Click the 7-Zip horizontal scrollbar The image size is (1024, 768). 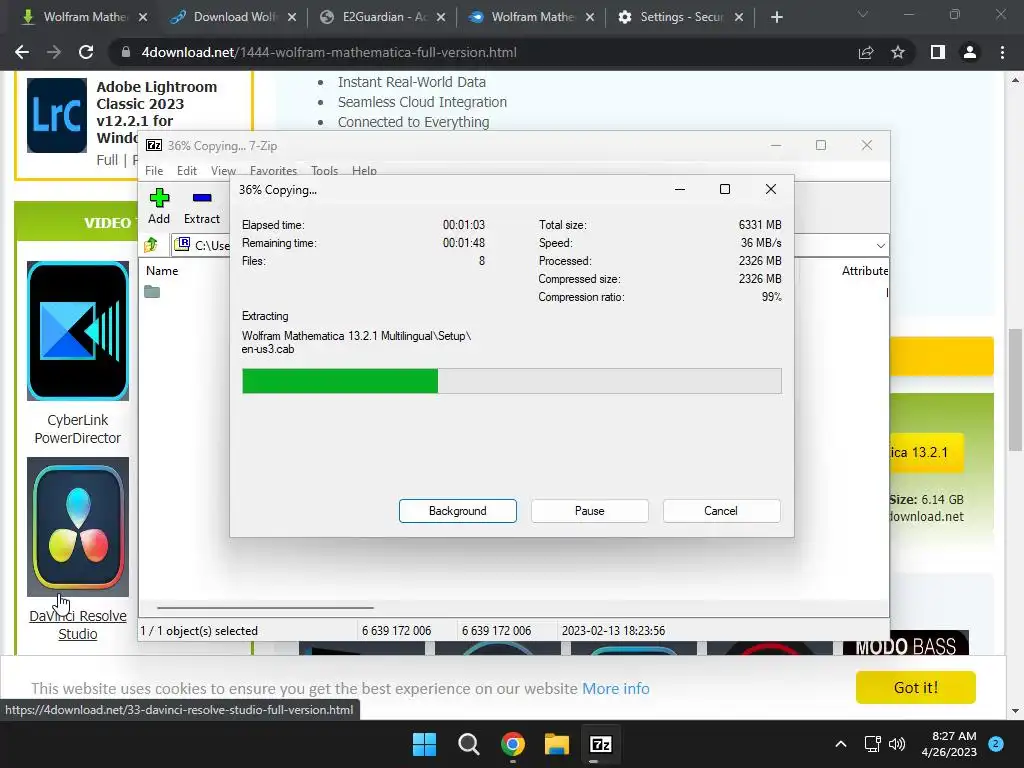pos(265,607)
